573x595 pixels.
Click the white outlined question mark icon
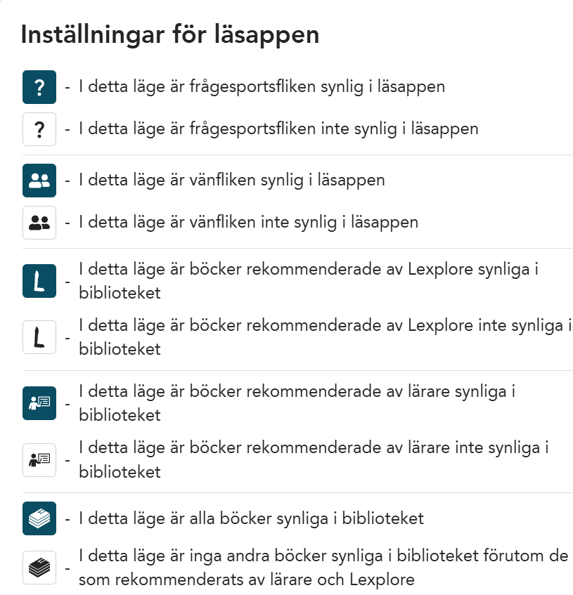pyautogui.click(x=39, y=129)
